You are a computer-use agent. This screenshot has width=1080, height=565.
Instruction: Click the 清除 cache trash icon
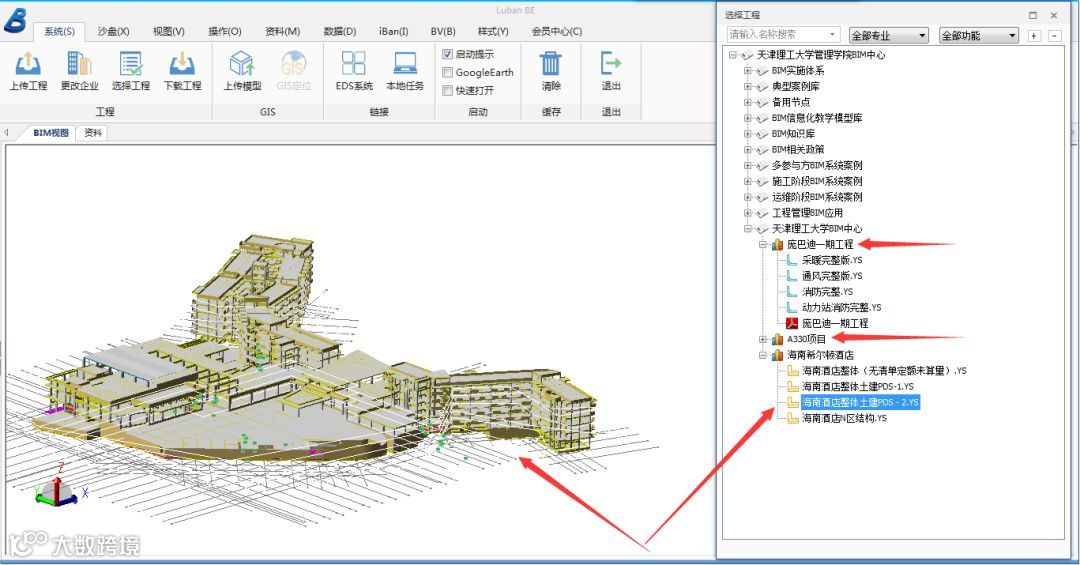coord(550,63)
